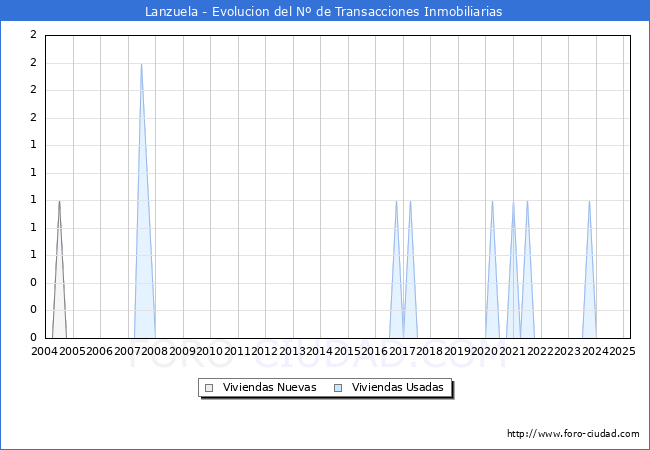
Task: Click the Viviendas Nuevas legend label
Action: (269, 387)
